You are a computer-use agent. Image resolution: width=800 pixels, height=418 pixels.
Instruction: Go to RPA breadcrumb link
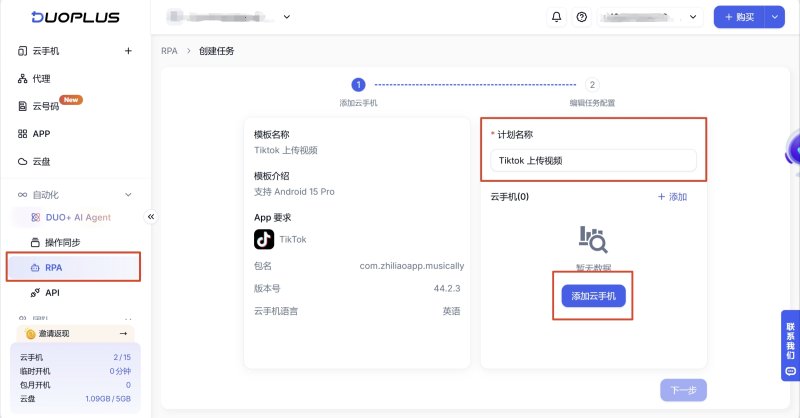169,51
